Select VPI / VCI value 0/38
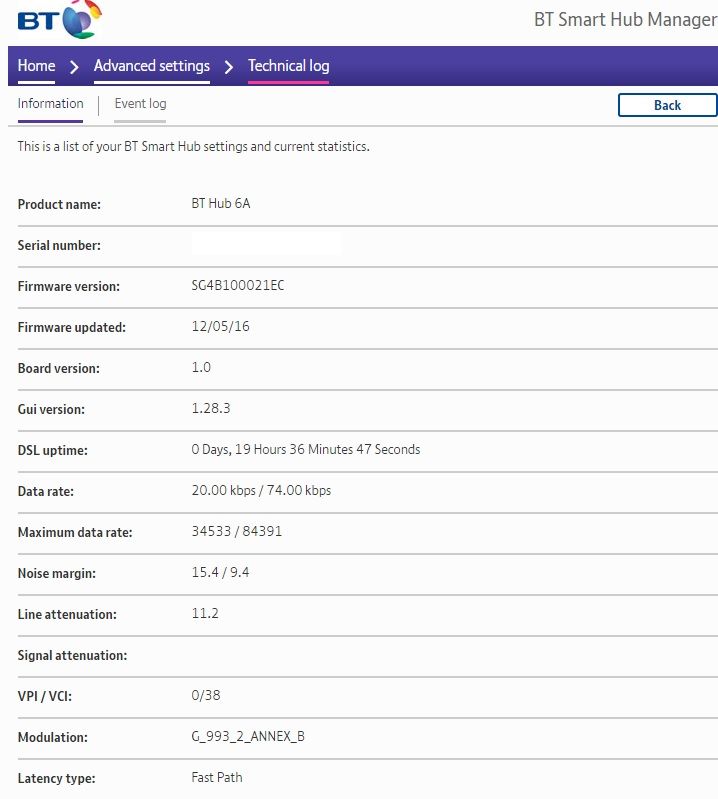The width and height of the screenshot is (718, 799). [206, 695]
